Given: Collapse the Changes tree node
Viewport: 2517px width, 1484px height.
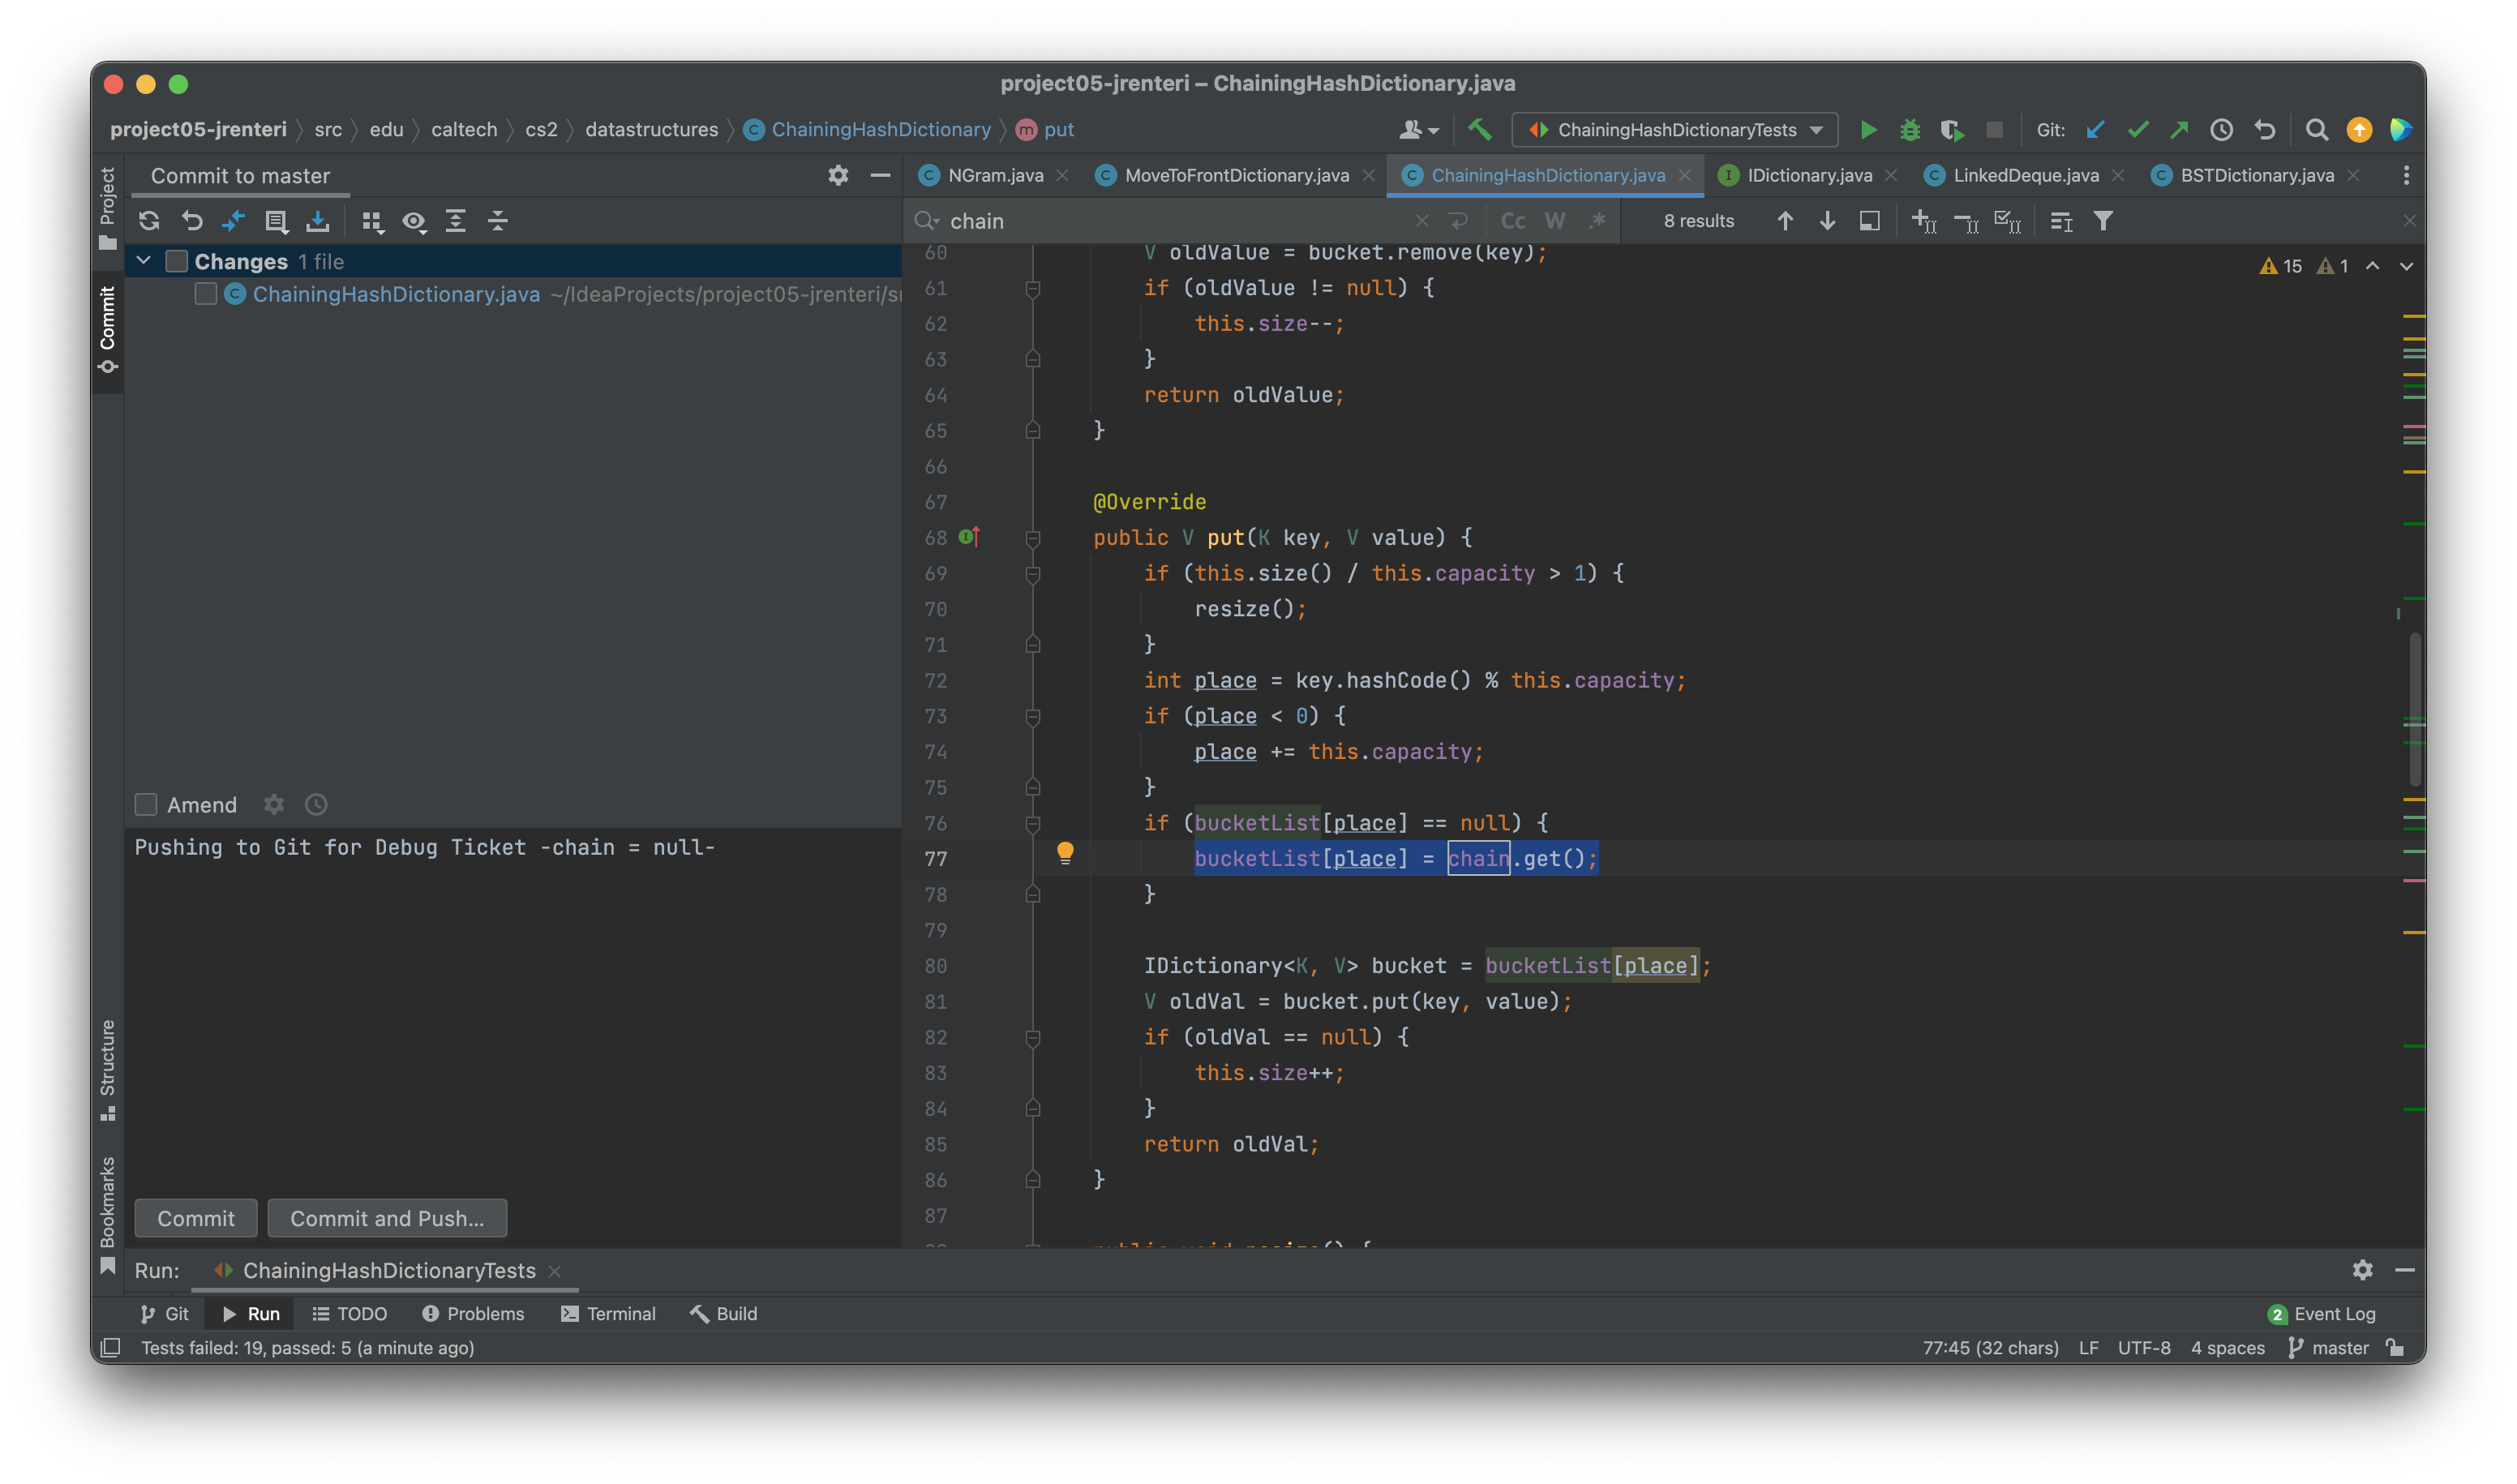Looking at the screenshot, I should click(144, 261).
